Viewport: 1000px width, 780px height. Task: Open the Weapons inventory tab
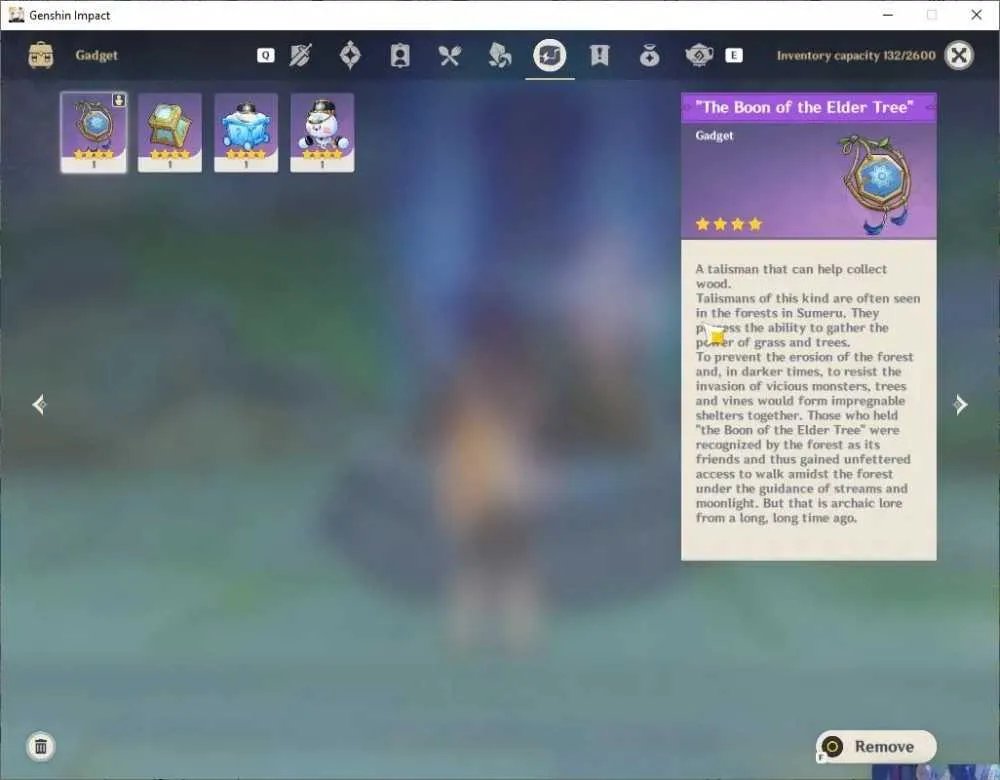[300, 55]
